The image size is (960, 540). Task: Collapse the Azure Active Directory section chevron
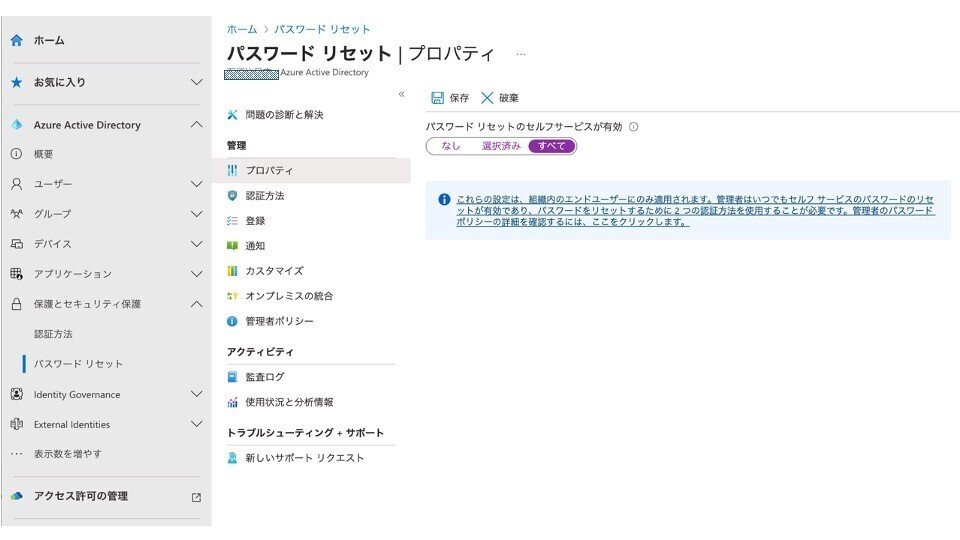pos(196,124)
